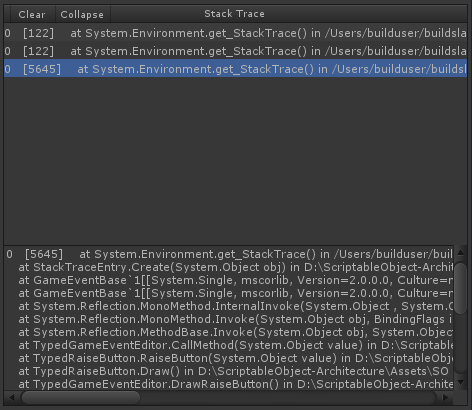Toggle the Collapse button
Image resolution: width=472 pixels, height=410 pixels.
coord(82,14)
